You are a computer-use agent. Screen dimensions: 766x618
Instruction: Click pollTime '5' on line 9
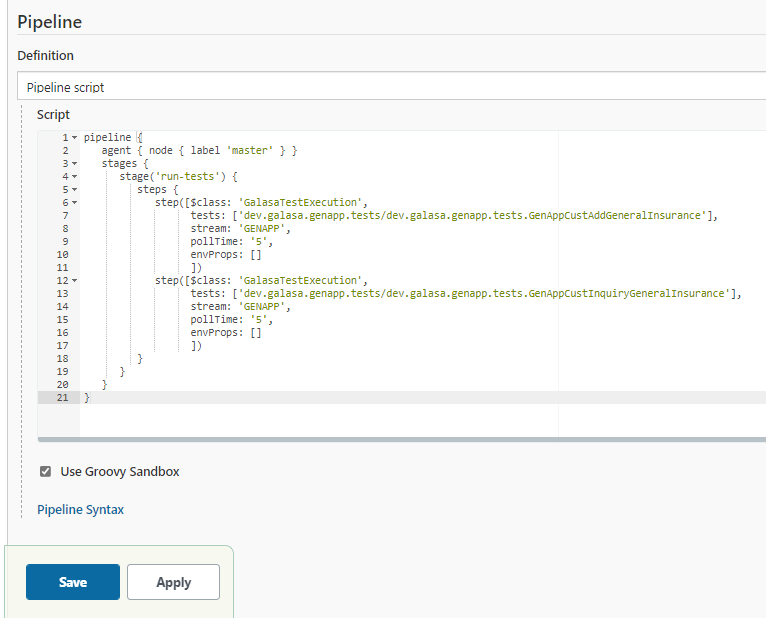(232, 241)
